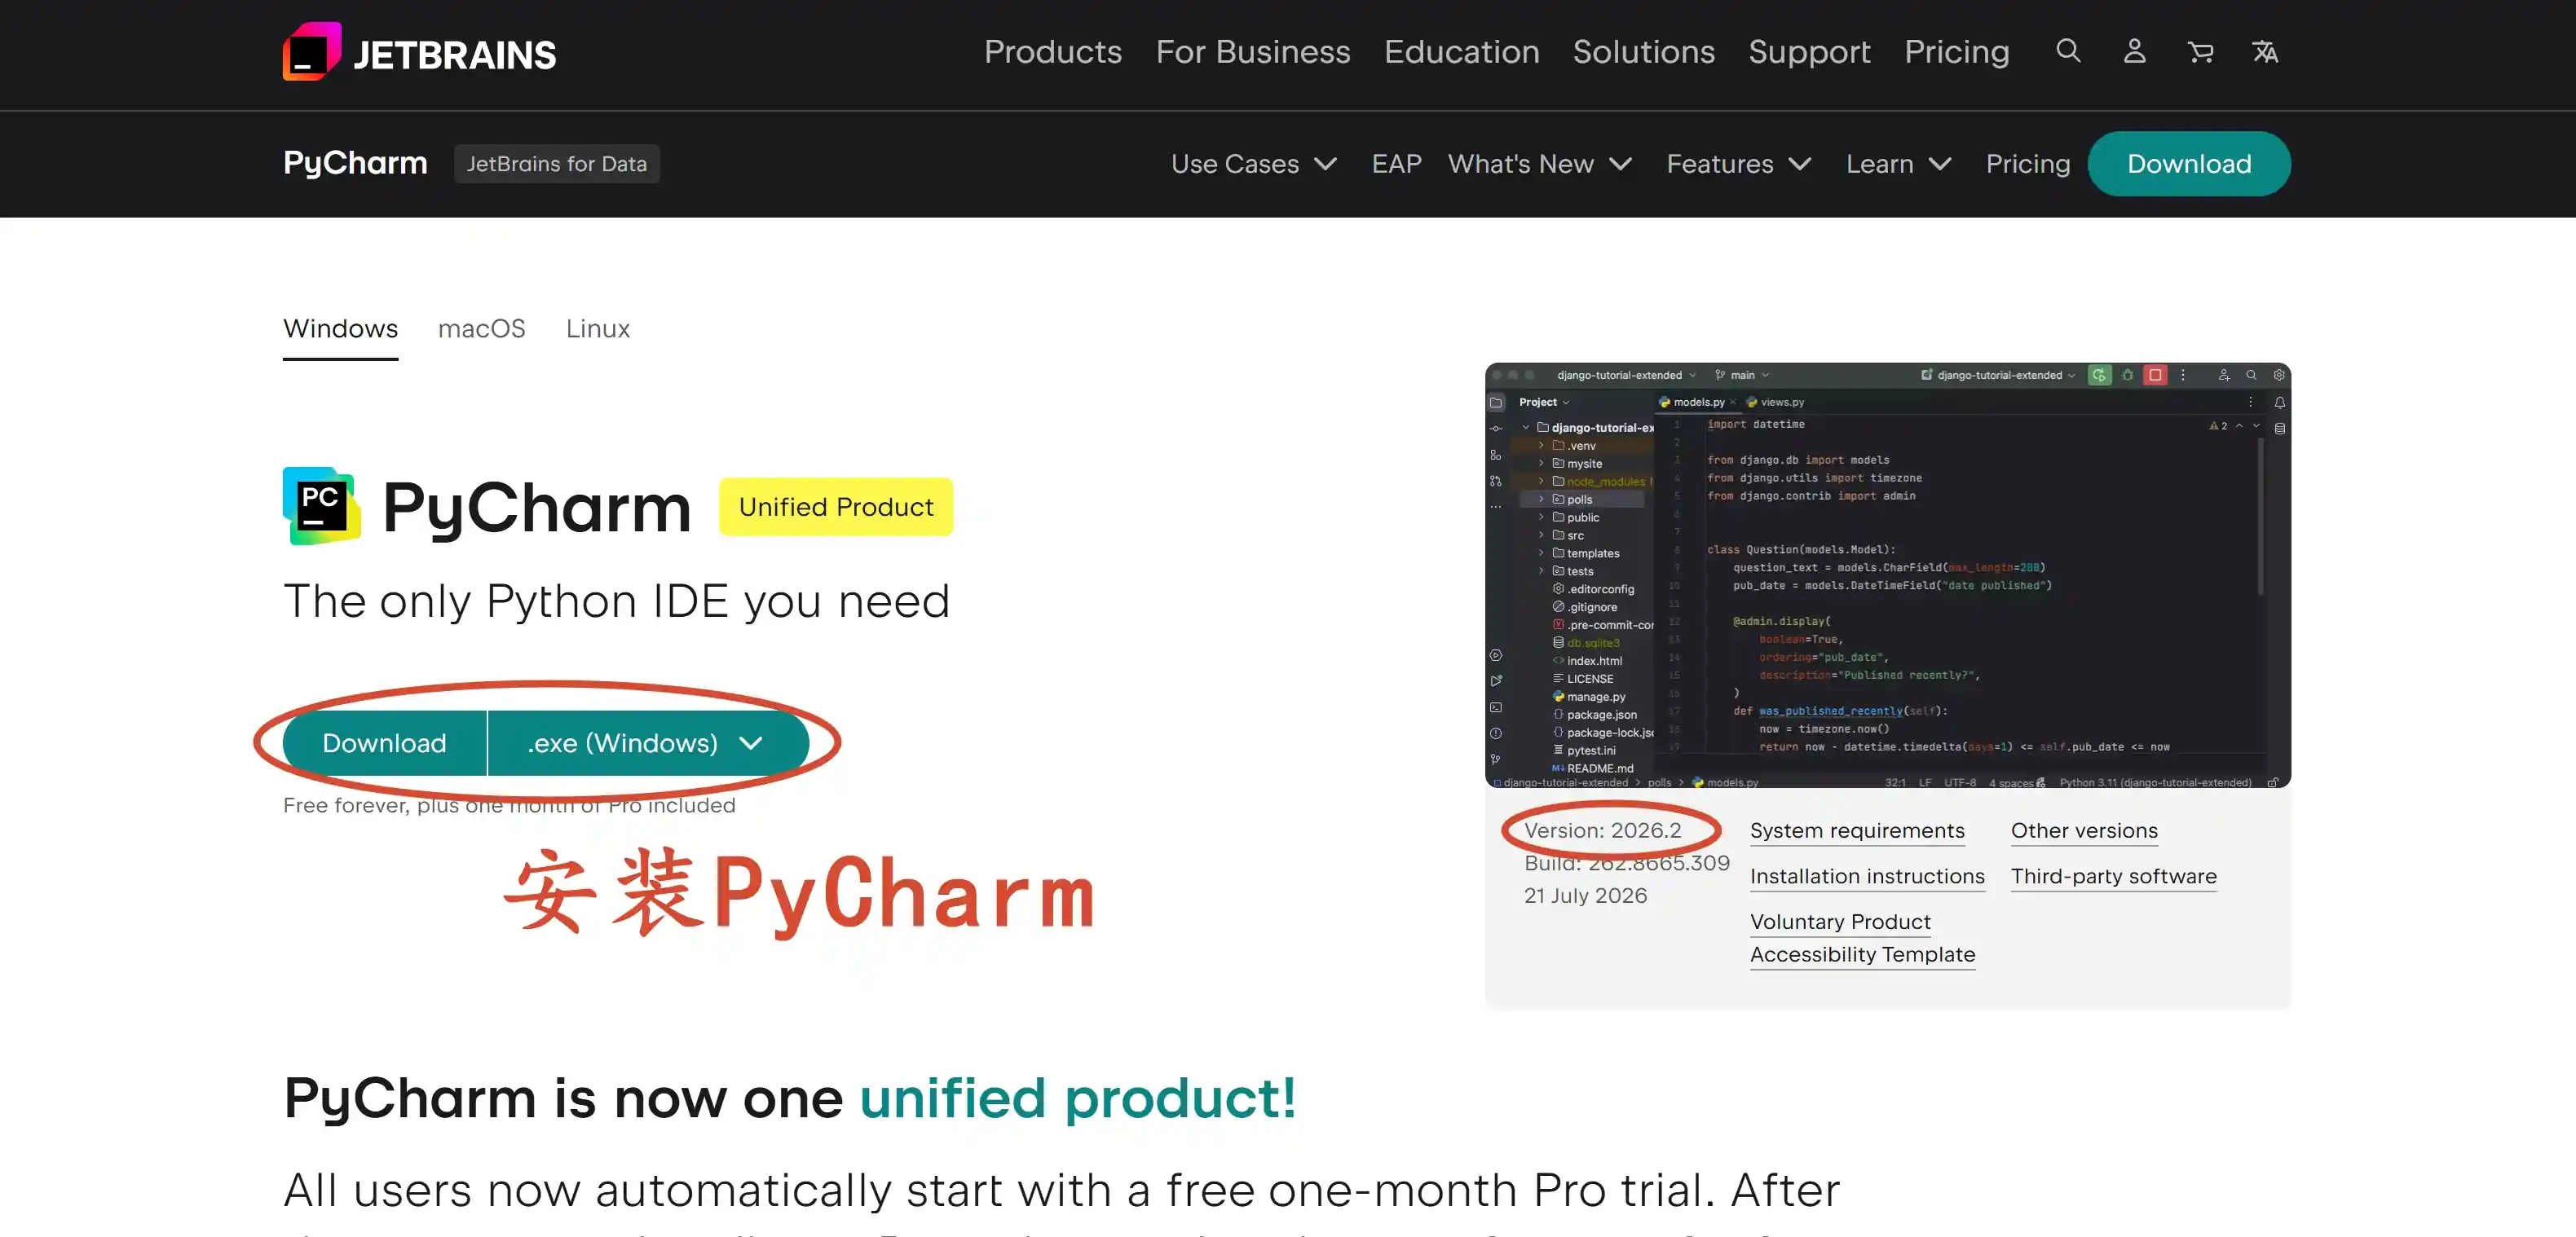Select the Linux tab
The width and height of the screenshot is (2576, 1237).
click(x=597, y=329)
